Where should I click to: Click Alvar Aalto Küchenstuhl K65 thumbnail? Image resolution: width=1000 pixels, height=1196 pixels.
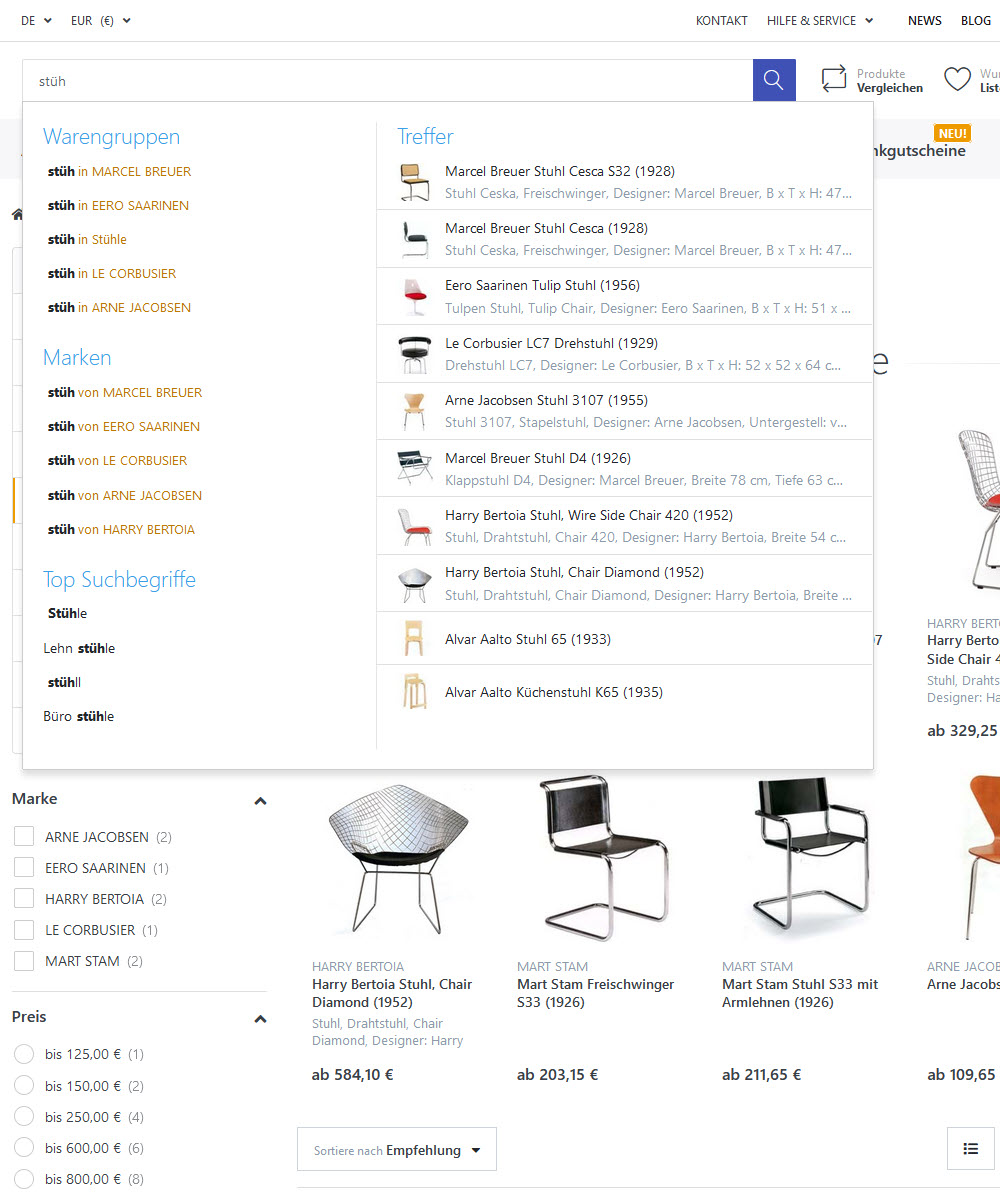point(414,691)
